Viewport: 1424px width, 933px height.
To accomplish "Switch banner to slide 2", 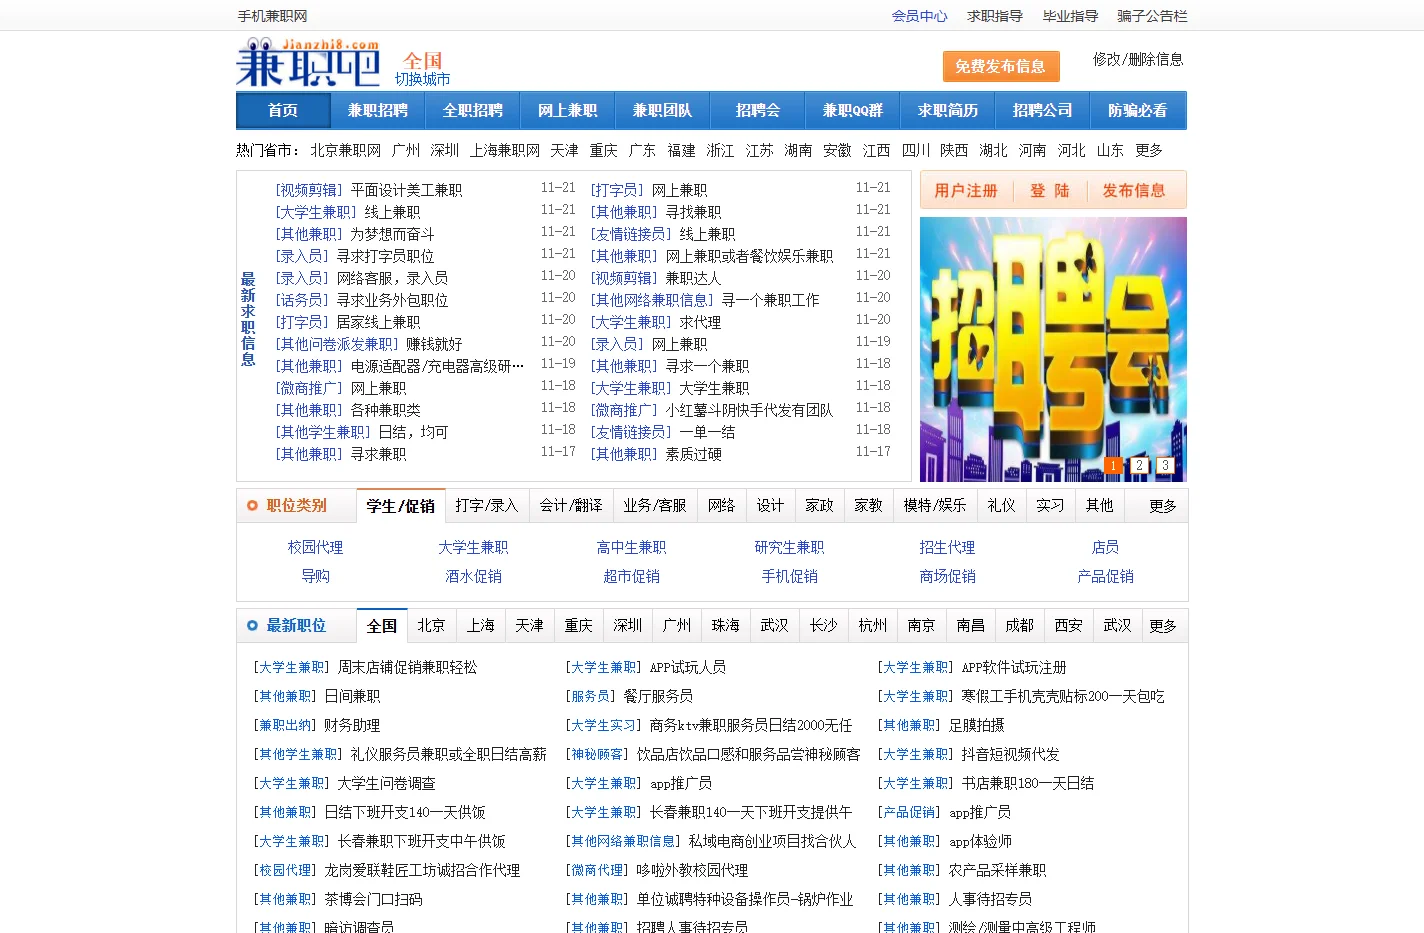I will click(1139, 465).
